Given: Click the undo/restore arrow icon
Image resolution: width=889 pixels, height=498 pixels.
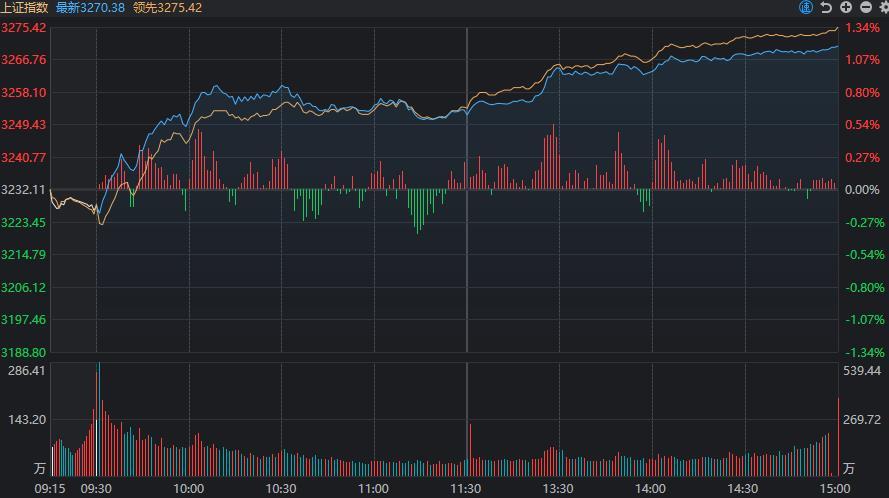Looking at the screenshot, I should point(826,7).
